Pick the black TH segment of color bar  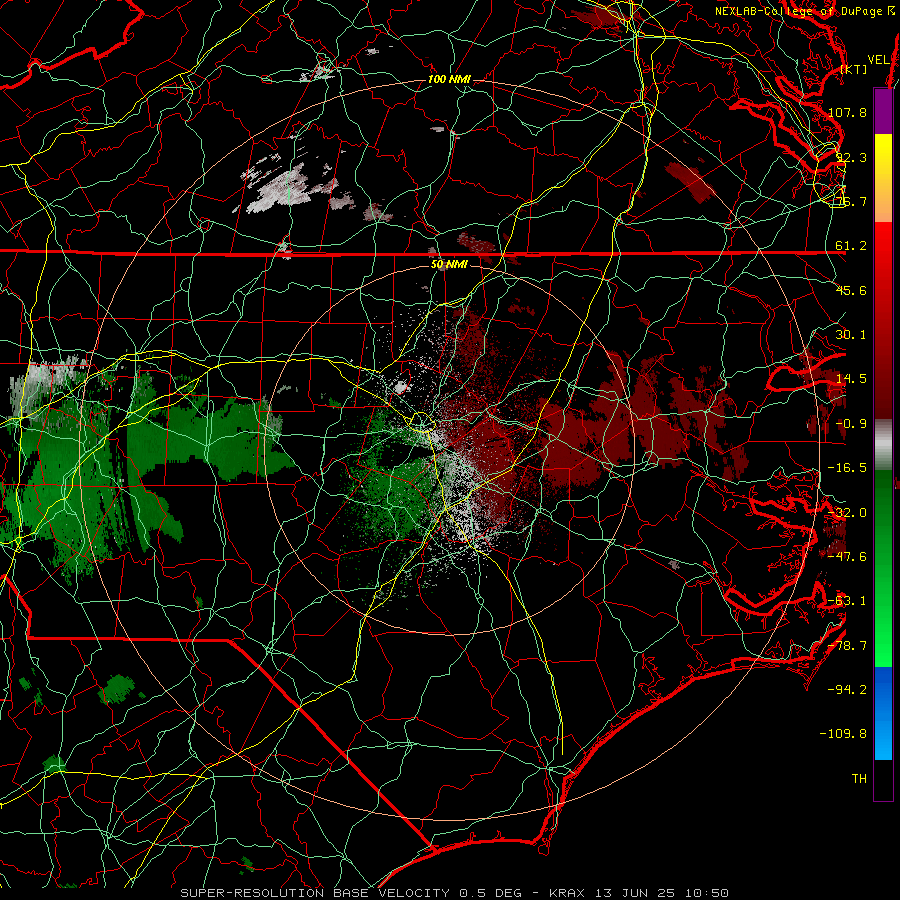(883, 779)
